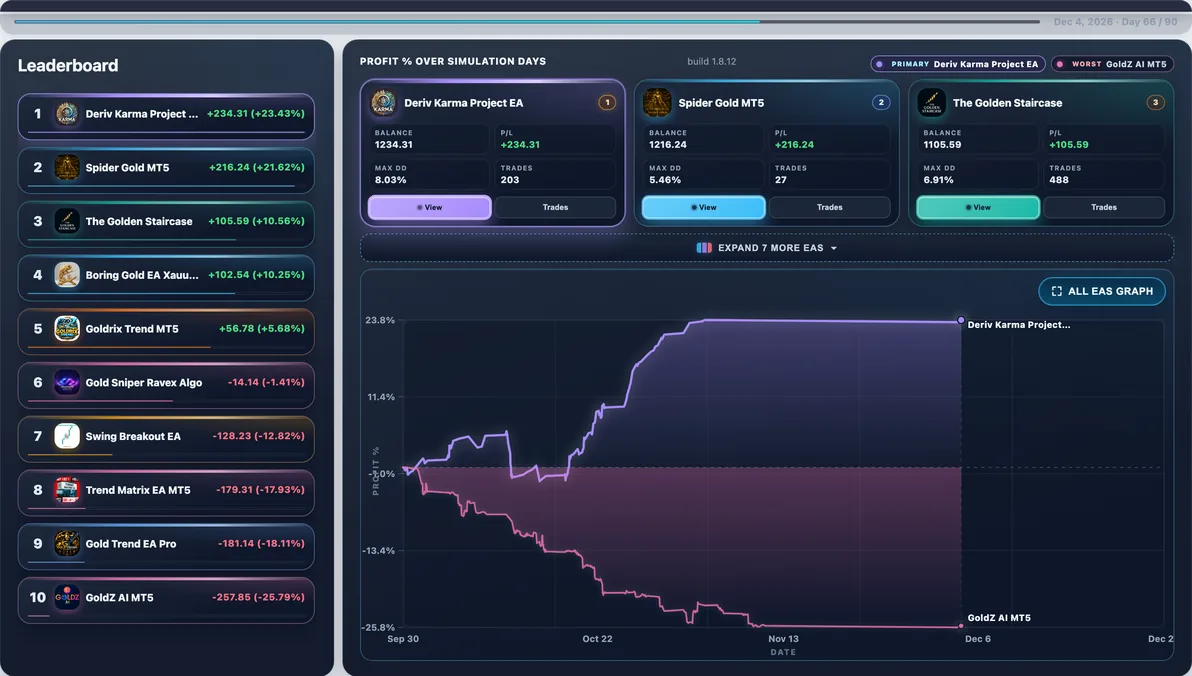
Task: Click the pink endpoint marker of GoldZ AI line
Action: (x=961, y=627)
